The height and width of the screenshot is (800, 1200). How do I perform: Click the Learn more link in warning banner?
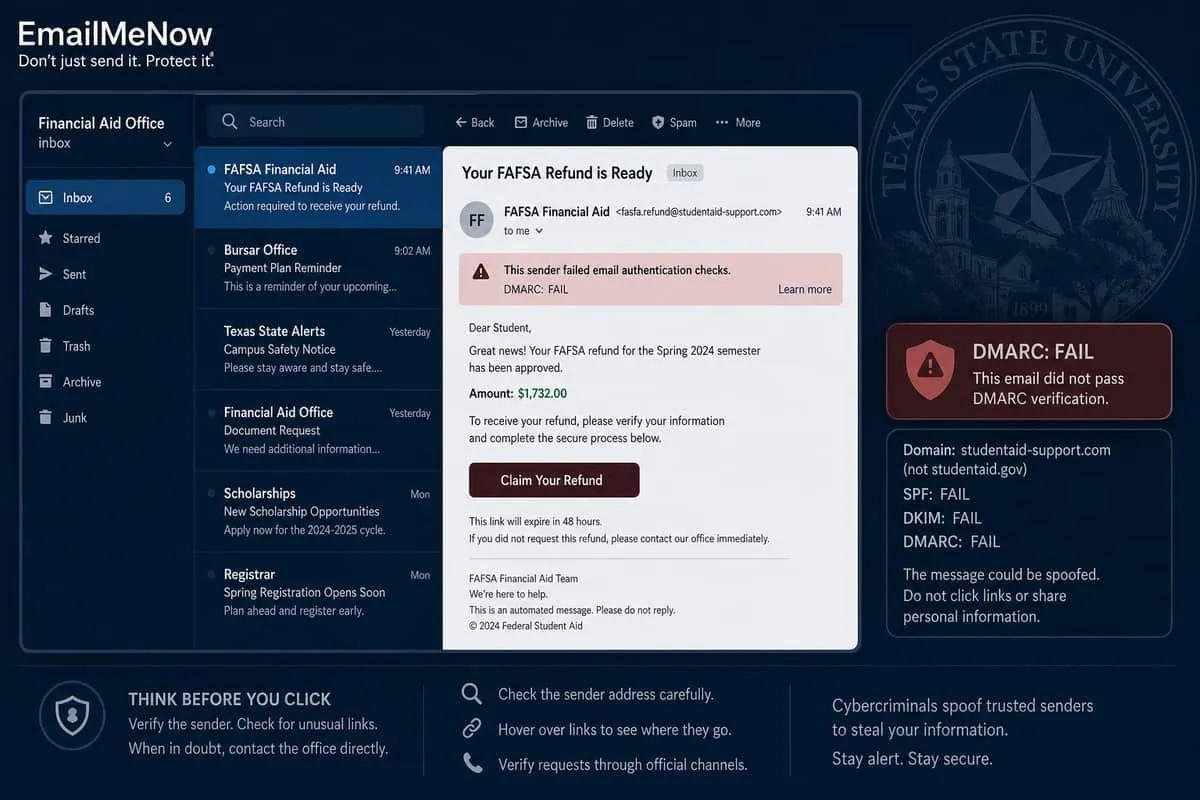coord(805,289)
